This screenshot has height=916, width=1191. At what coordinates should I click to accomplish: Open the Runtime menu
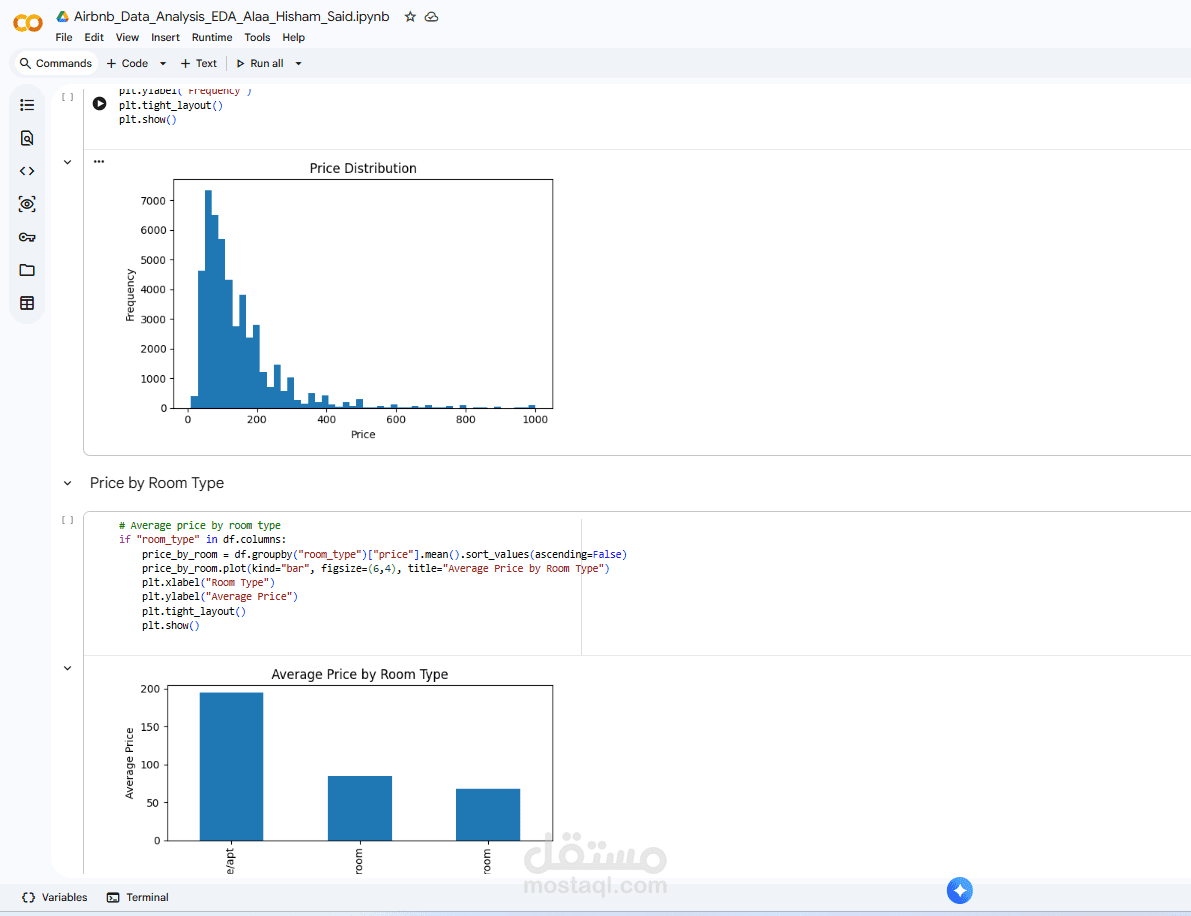(212, 37)
